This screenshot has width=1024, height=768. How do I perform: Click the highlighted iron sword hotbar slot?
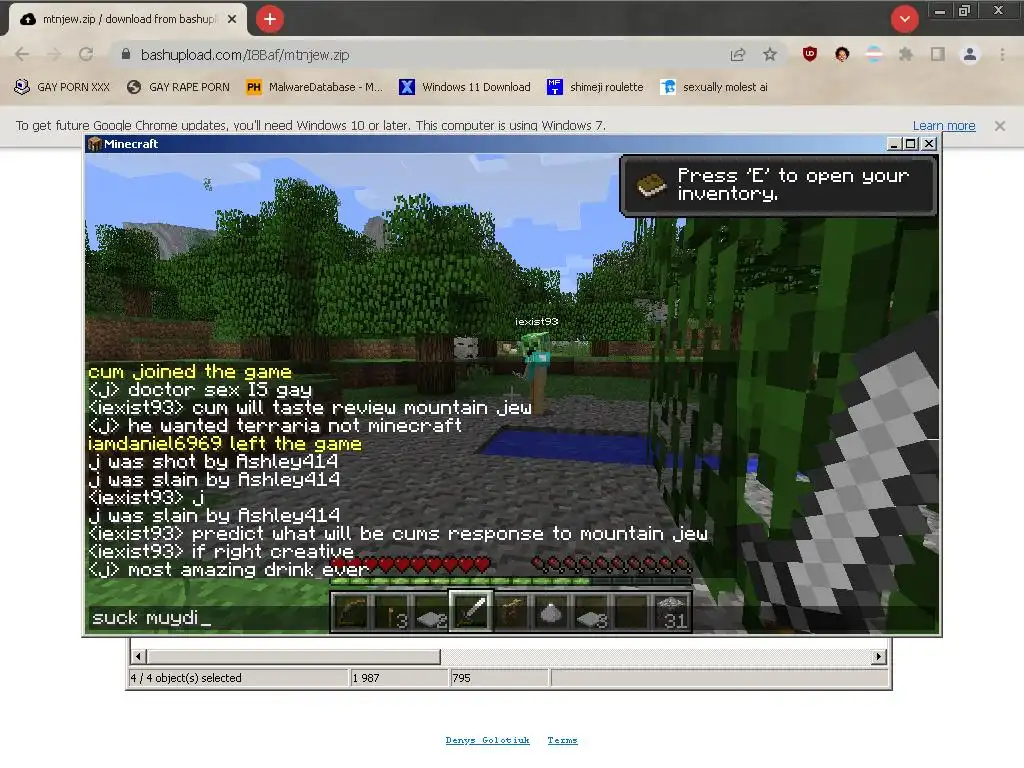click(x=471, y=611)
